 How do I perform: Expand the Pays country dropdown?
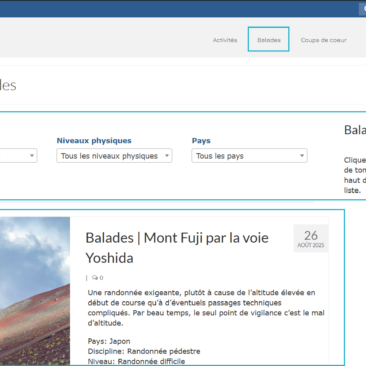pos(249,156)
